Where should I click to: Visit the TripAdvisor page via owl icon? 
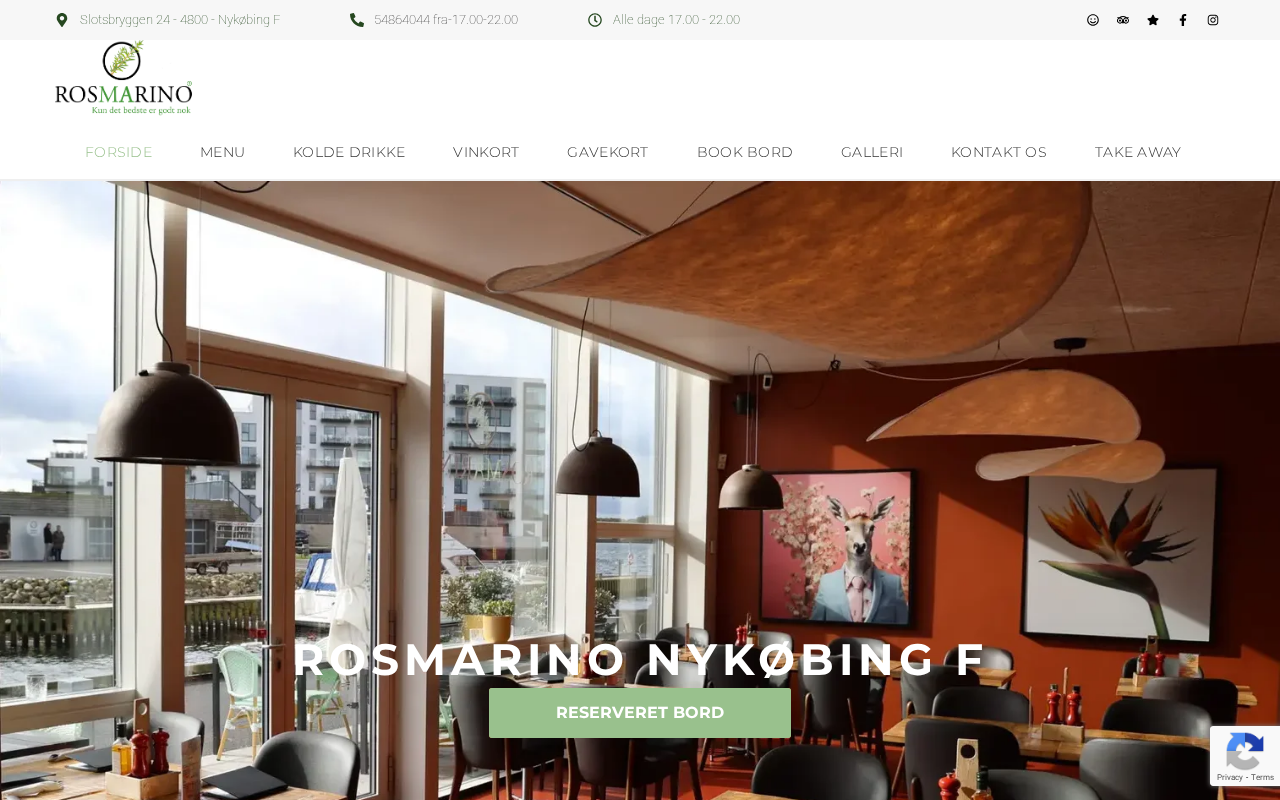tap(1123, 20)
